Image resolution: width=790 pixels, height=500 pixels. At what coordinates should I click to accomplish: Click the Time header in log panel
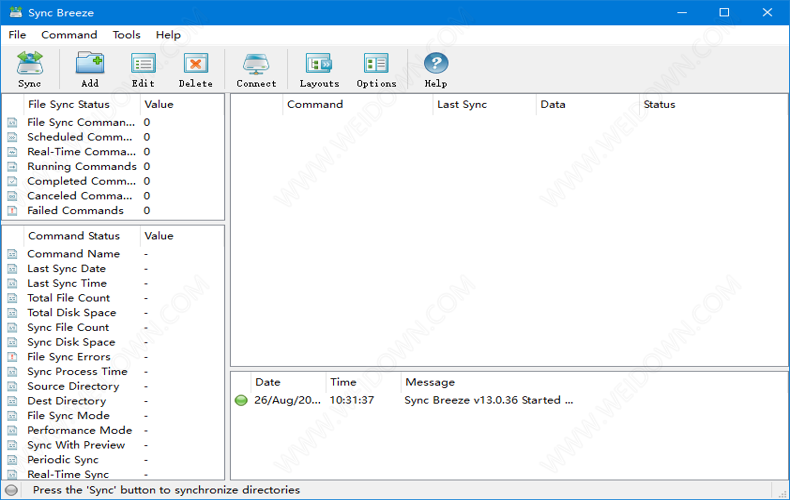[x=363, y=382]
